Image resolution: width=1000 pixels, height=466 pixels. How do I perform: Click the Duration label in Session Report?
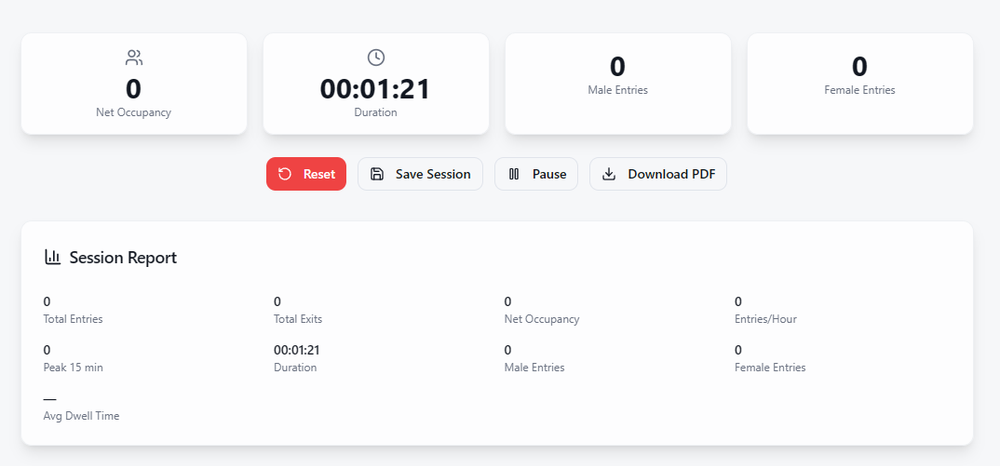pos(295,368)
